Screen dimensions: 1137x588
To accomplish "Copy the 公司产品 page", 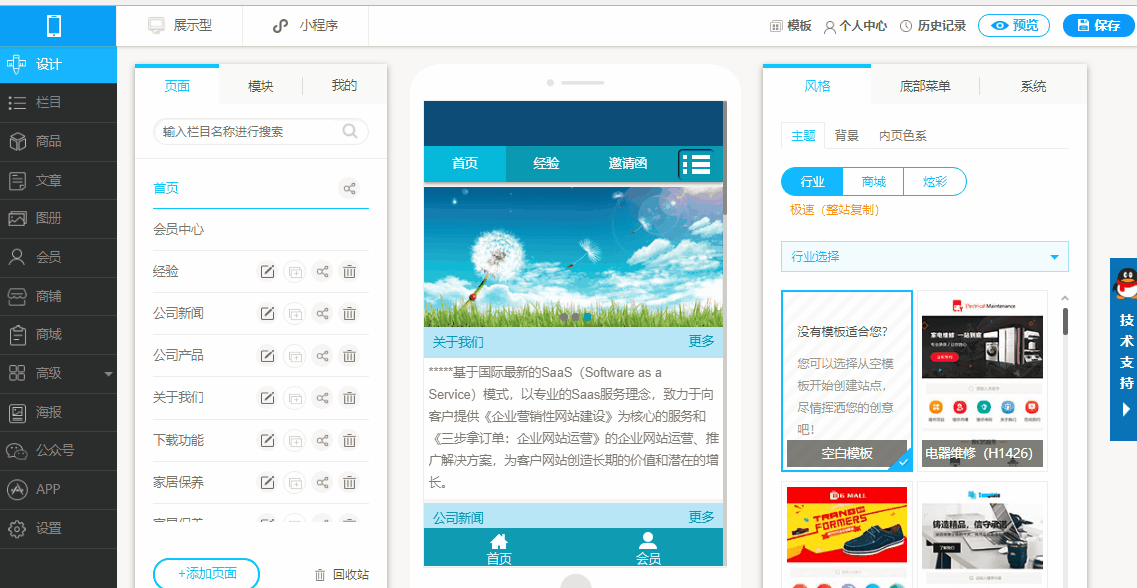I will pyautogui.click(x=294, y=356).
